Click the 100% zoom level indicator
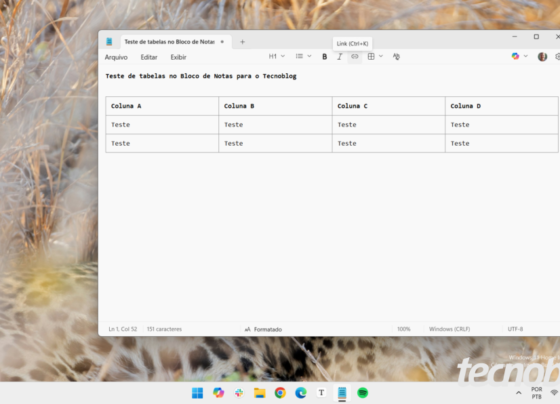Screen dimensions: 560x404 tap(404, 329)
